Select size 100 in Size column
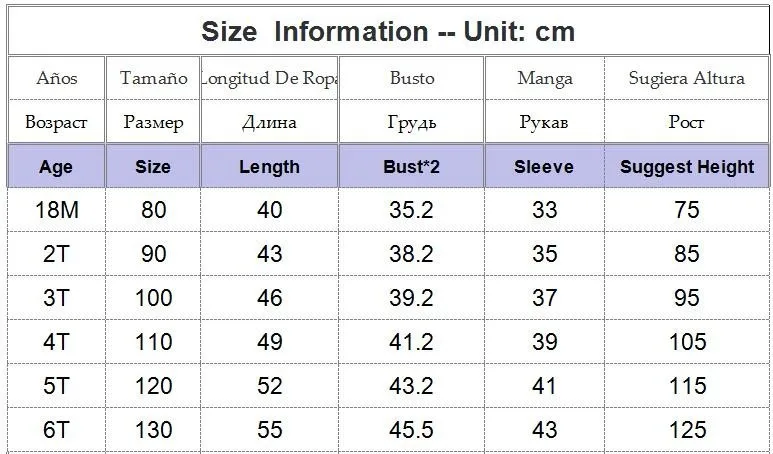 [x=153, y=298]
